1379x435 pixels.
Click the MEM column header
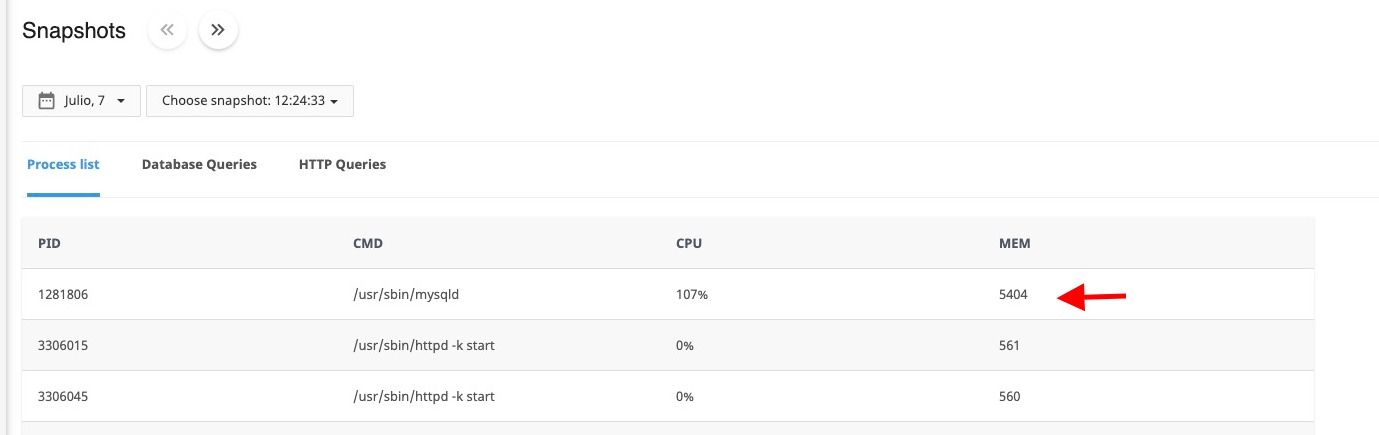[x=1014, y=243]
